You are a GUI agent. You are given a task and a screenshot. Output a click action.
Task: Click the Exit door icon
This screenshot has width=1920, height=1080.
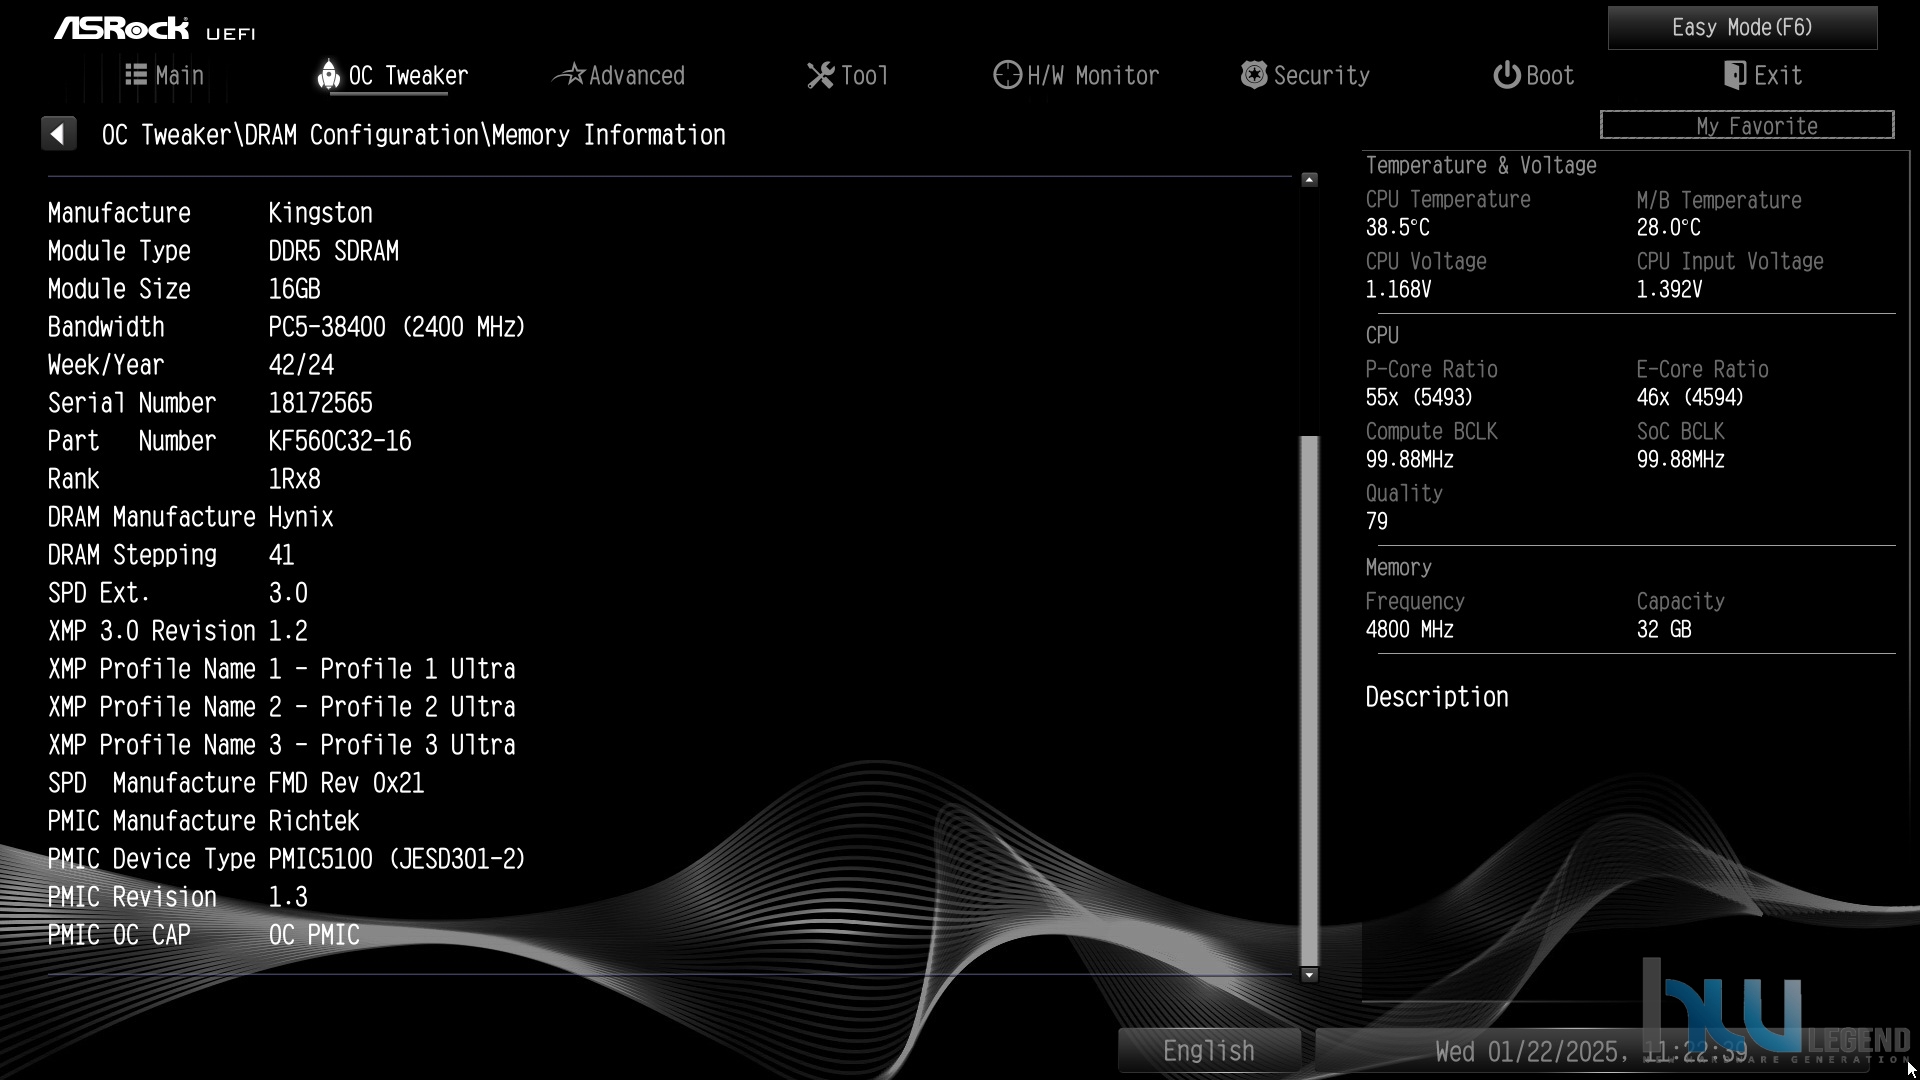(1735, 75)
